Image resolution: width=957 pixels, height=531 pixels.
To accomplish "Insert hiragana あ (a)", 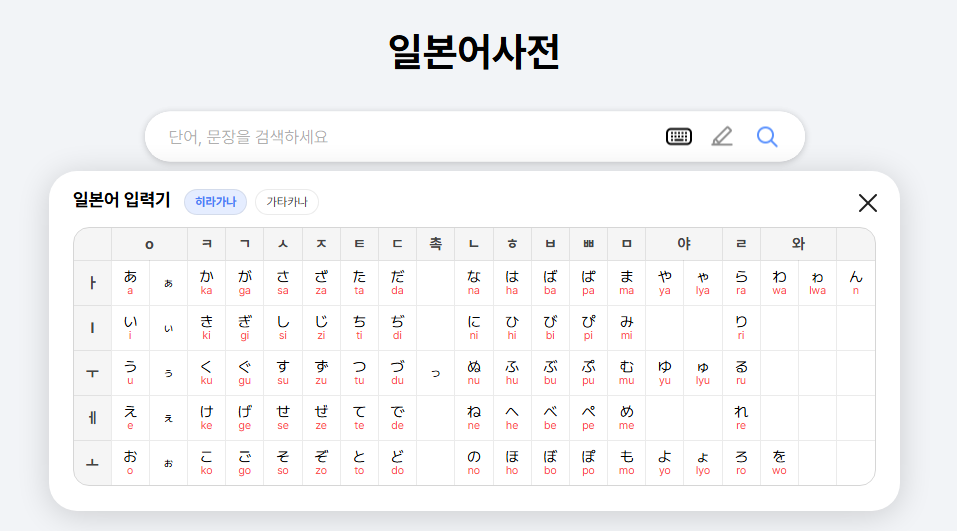I will (x=130, y=283).
